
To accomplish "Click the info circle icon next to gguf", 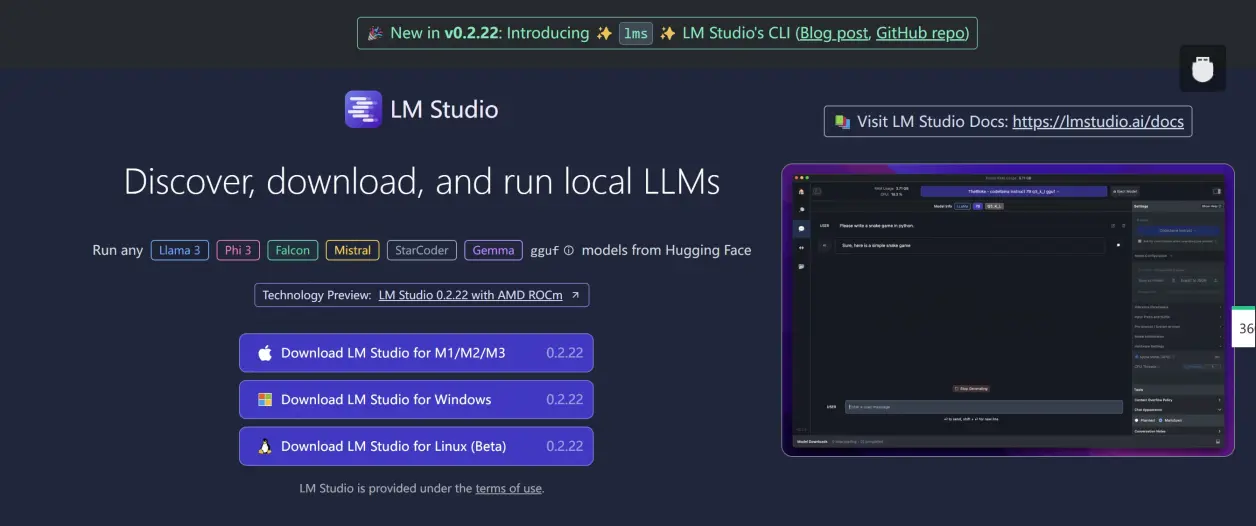I will coord(569,251).
